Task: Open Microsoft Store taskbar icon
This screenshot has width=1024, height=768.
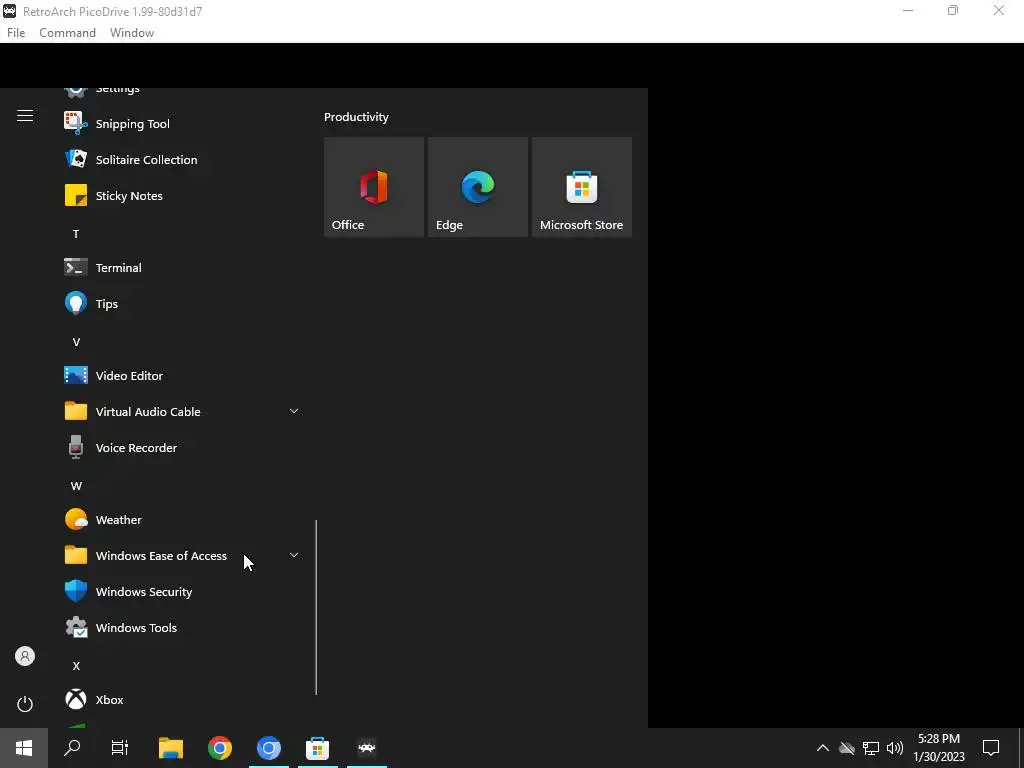Action: click(x=317, y=748)
